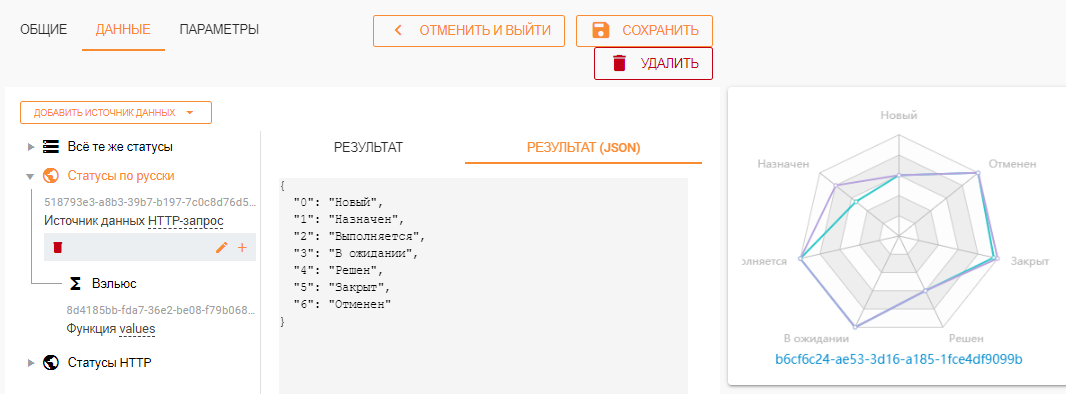Click the JSON line "2": "Выполняется"
The width and height of the screenshot is (1066, 394).
359,236
